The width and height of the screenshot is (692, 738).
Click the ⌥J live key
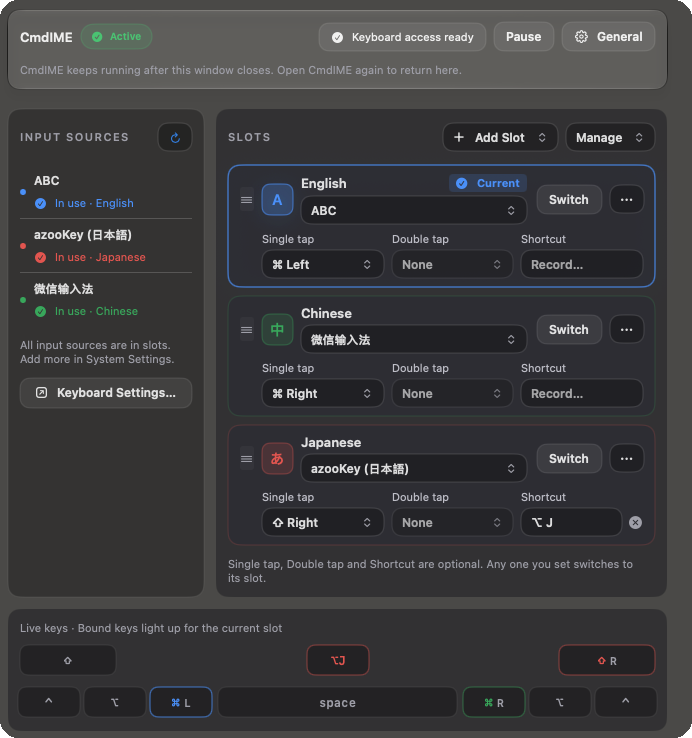(338, 660)
